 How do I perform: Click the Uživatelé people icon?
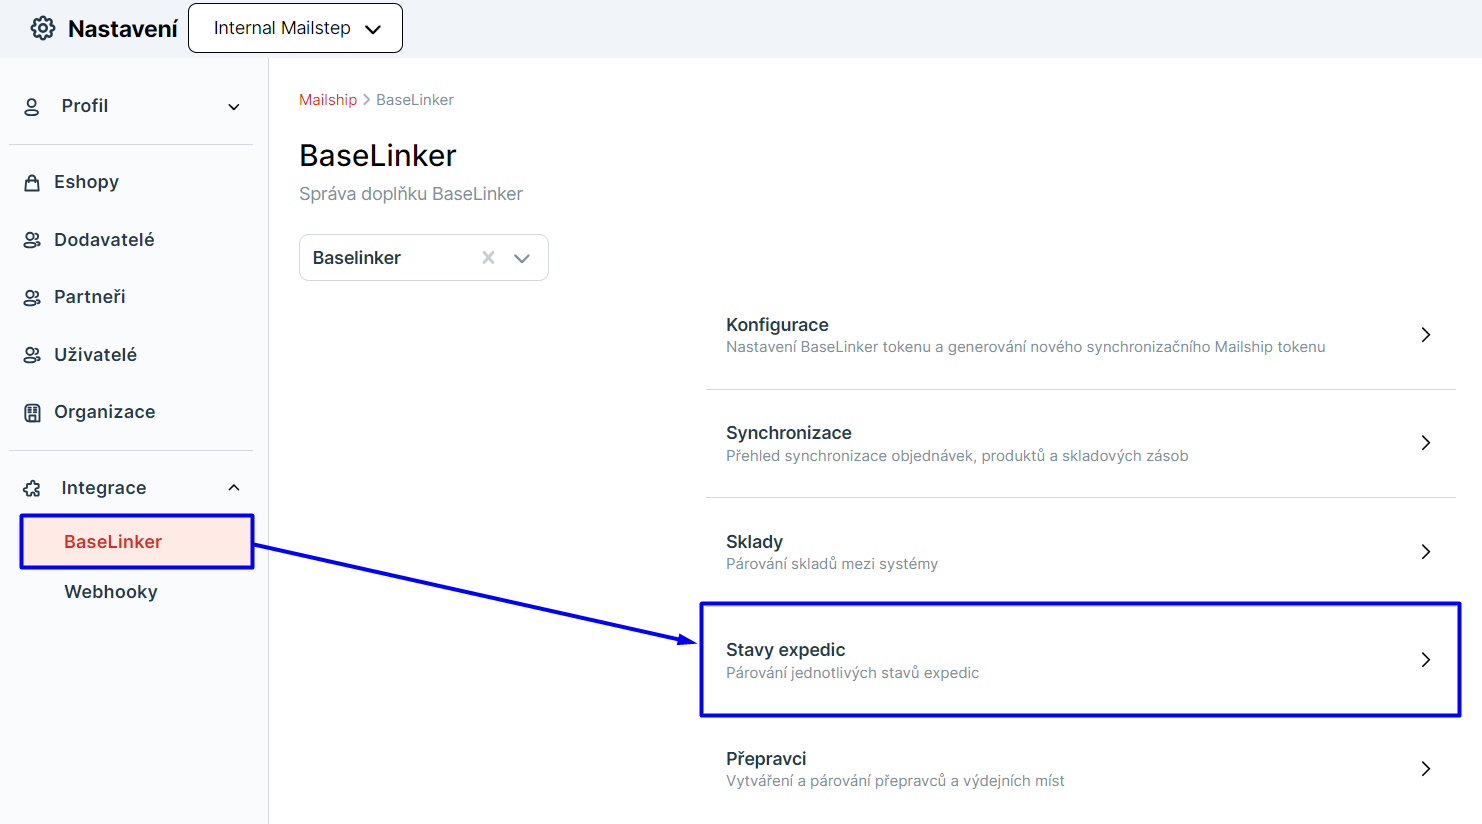pyautogui.click(x=32, y=355)
